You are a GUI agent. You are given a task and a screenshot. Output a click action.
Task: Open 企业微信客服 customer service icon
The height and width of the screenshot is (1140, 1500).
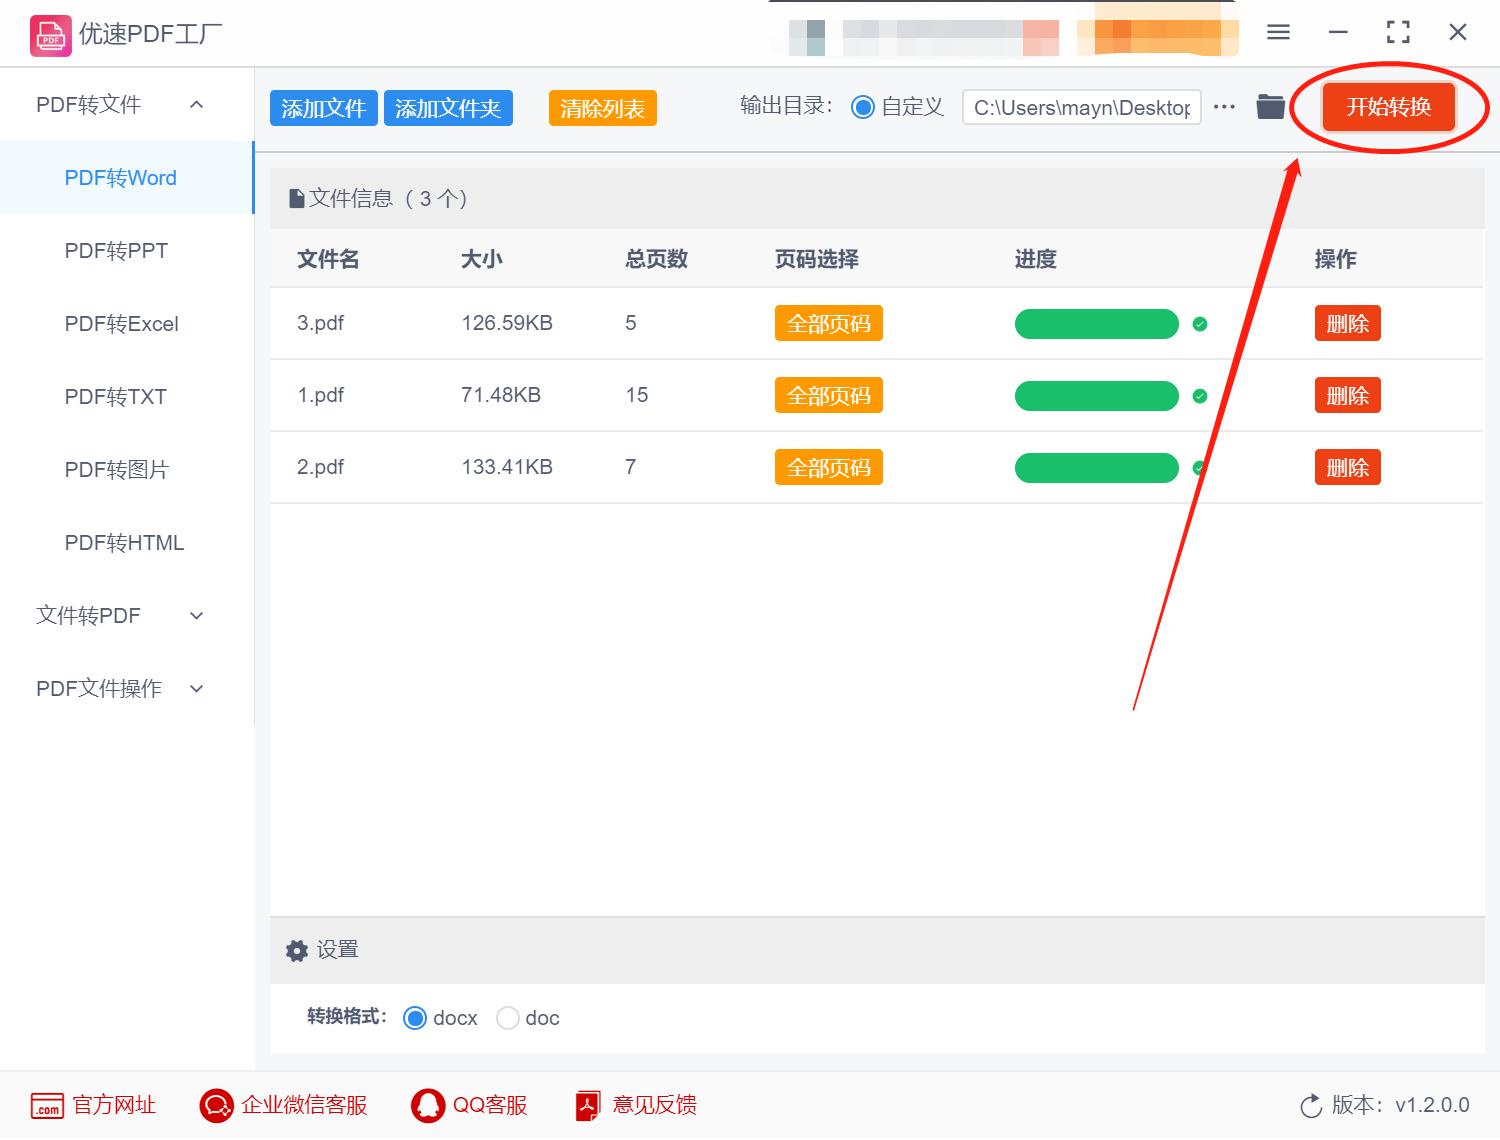click(215, 1106)
